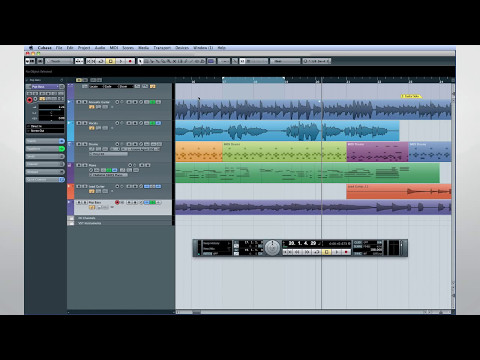The image size is (480, 360).
Task: Select the orange MIDI Drums clip
Action: 199,152
